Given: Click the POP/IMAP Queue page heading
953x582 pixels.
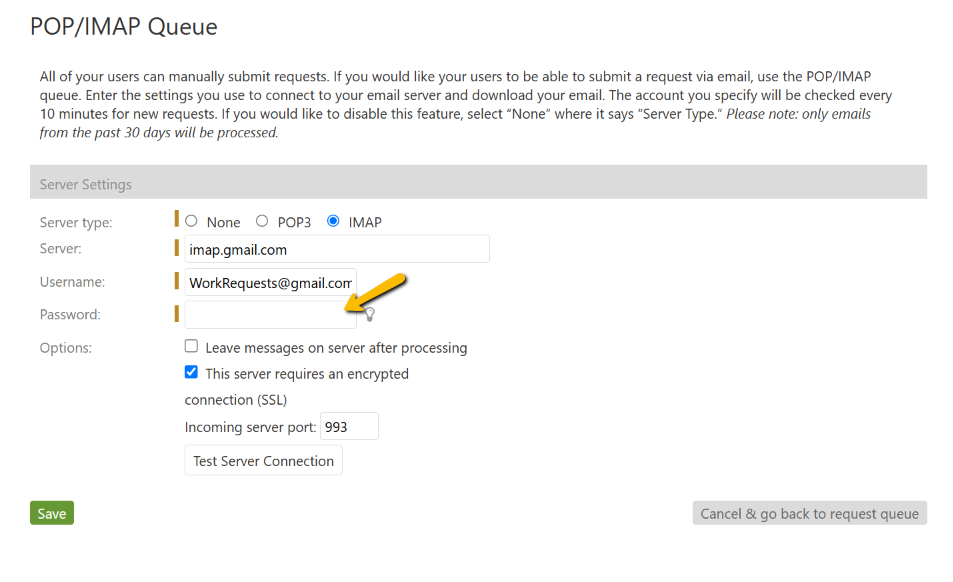Looking at the screenshot, I should [124, 27].
